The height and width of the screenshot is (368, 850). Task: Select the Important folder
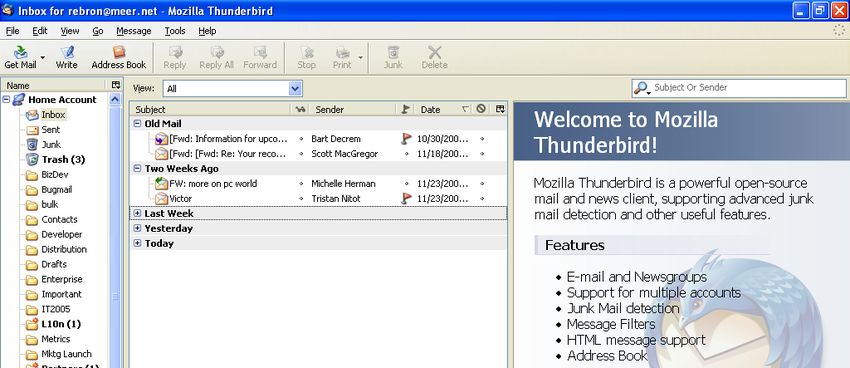[61, 294]
